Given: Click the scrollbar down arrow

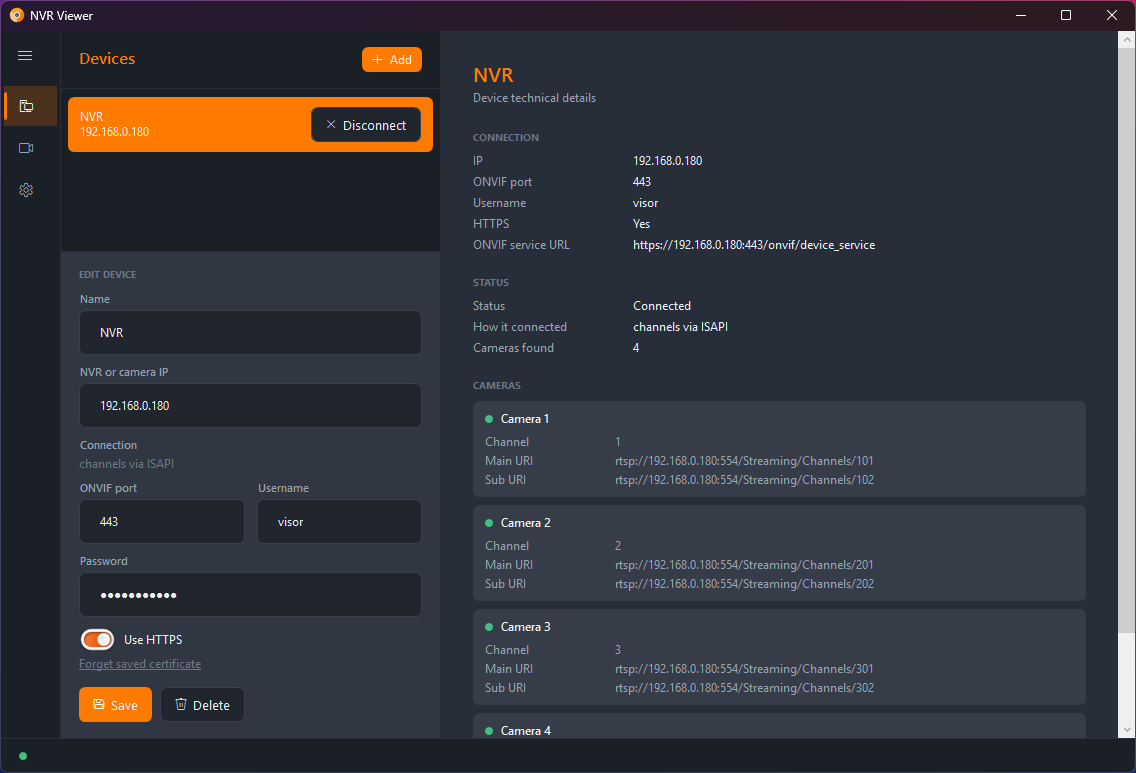Looking at the screenshot, I should pyautogui.click(x=1127, y=730).
